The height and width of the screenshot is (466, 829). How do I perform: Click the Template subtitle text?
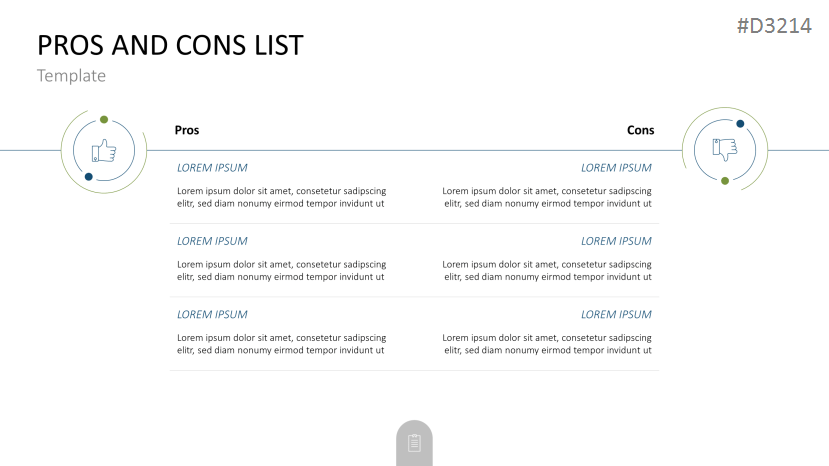click(x=71, y=76)
